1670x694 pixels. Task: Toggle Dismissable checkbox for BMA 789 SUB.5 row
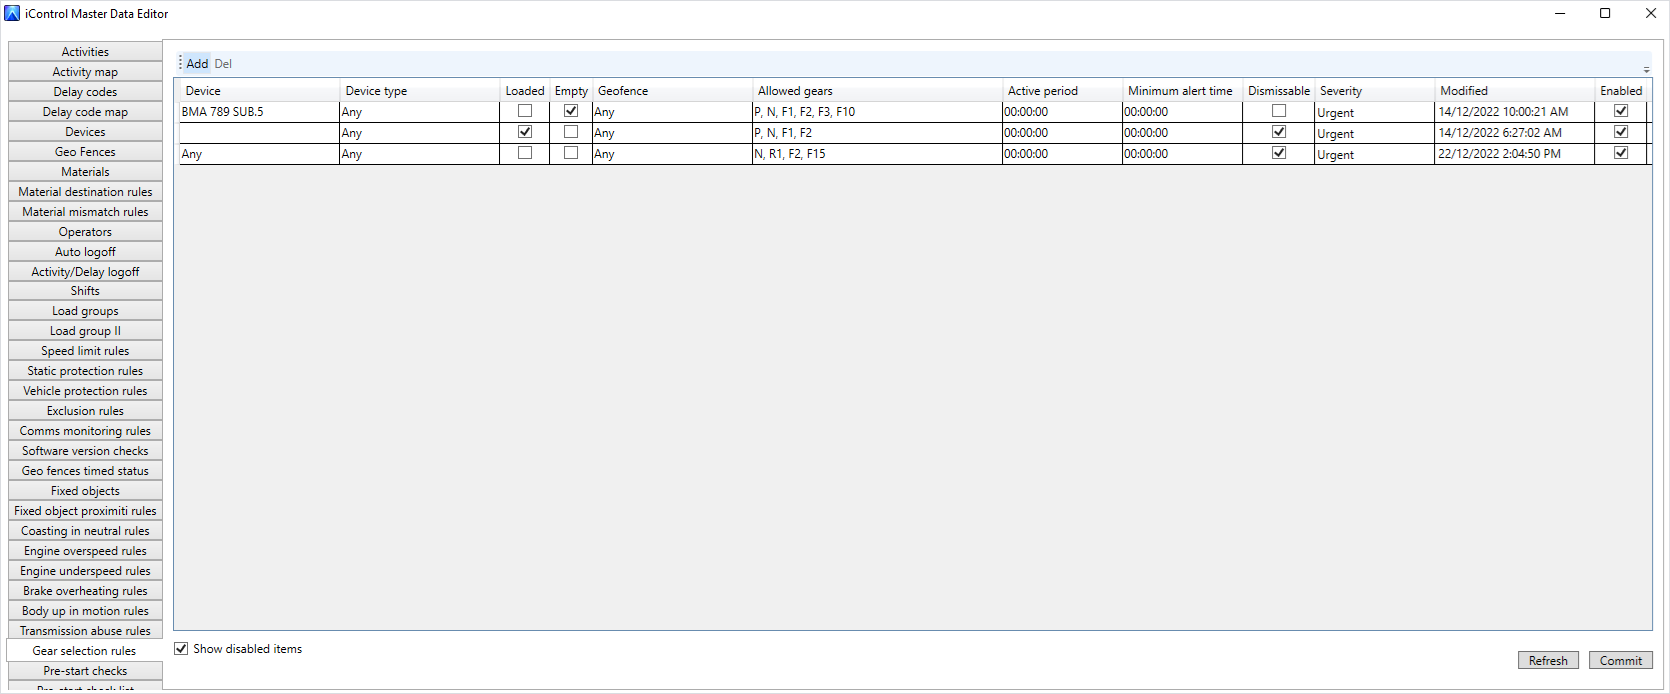(1279, 111)
